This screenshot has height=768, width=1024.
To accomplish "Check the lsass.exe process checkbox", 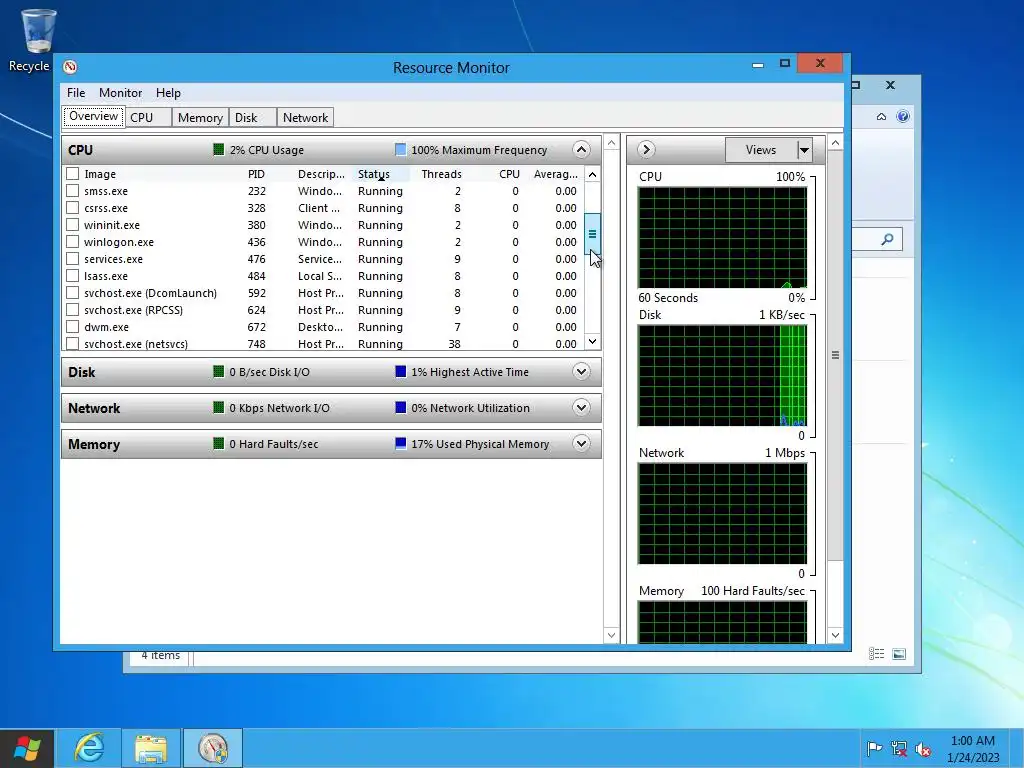I will [x=72, y=276].
